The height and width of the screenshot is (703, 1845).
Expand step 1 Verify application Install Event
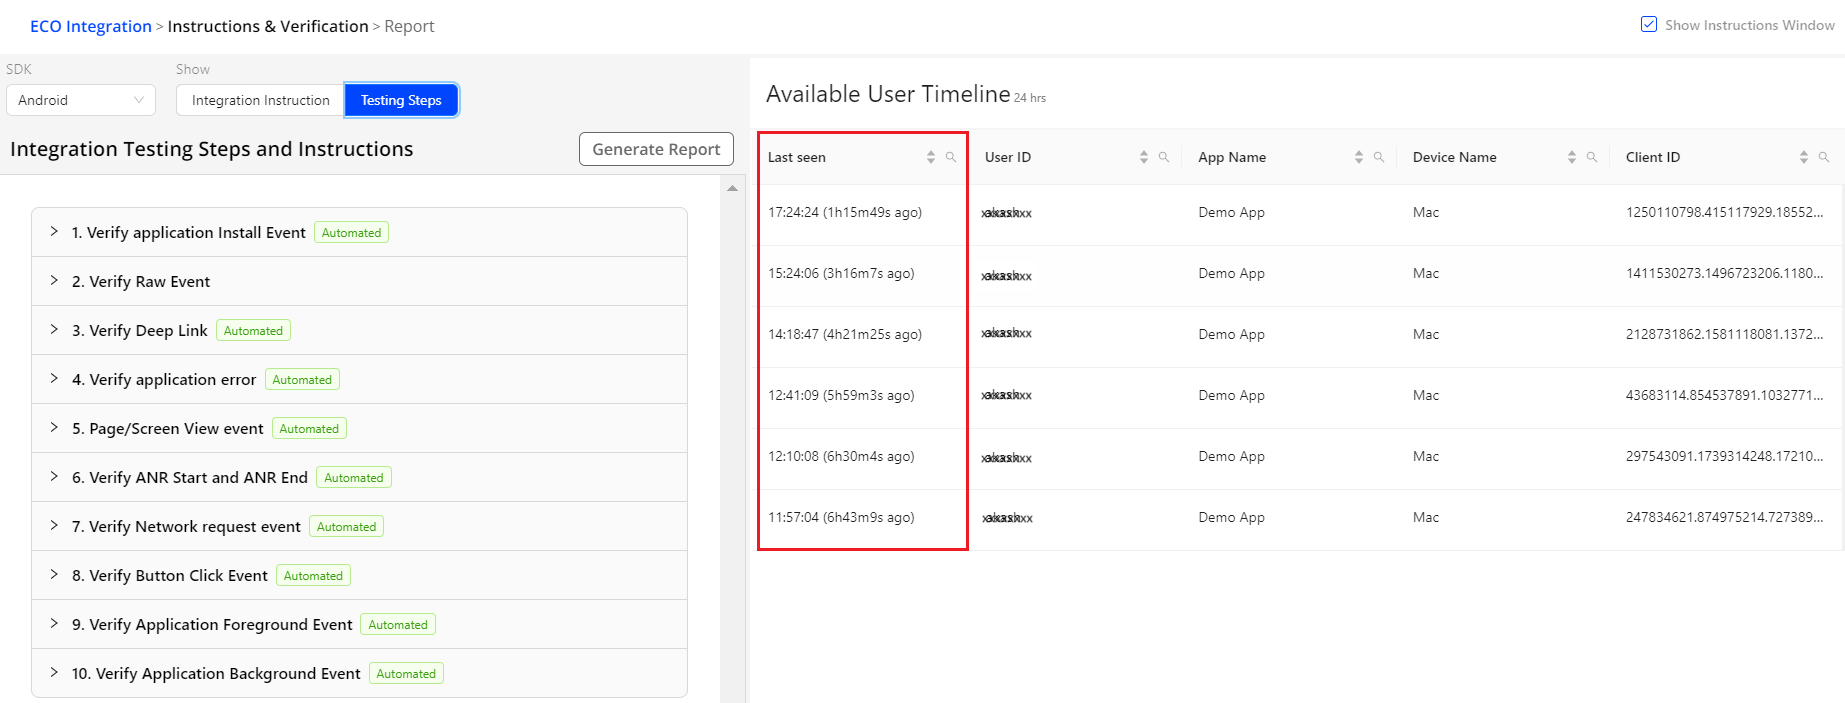tap(54, 232)
